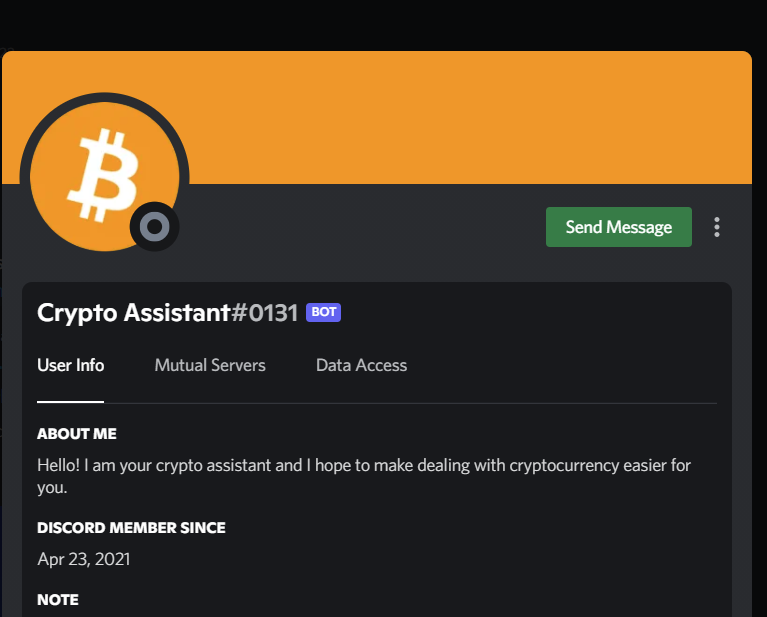Click the BOT badge beside the username
The image size is (767, 617).
[x=324, y=312]
